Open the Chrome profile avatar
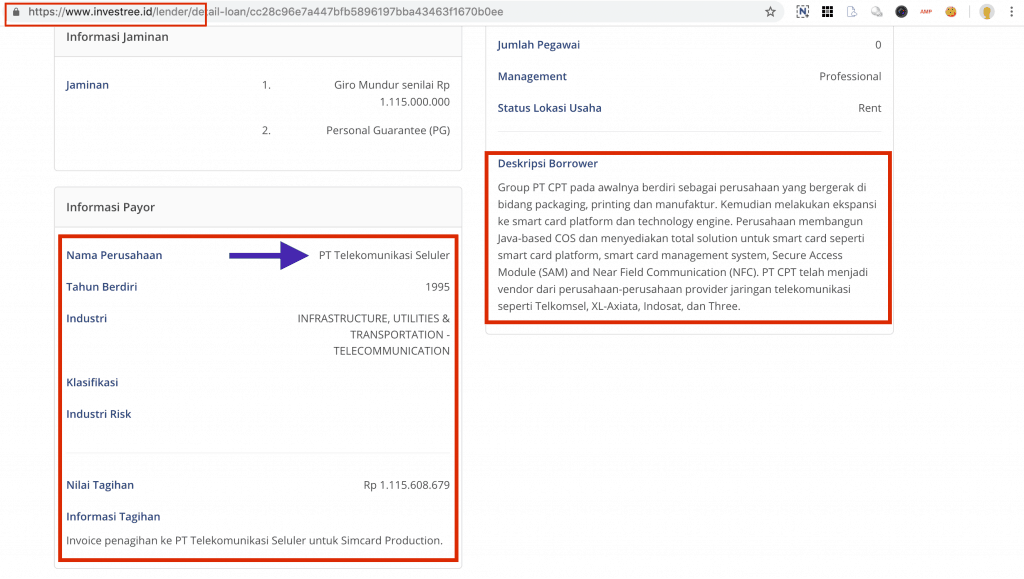 [986, 12]
